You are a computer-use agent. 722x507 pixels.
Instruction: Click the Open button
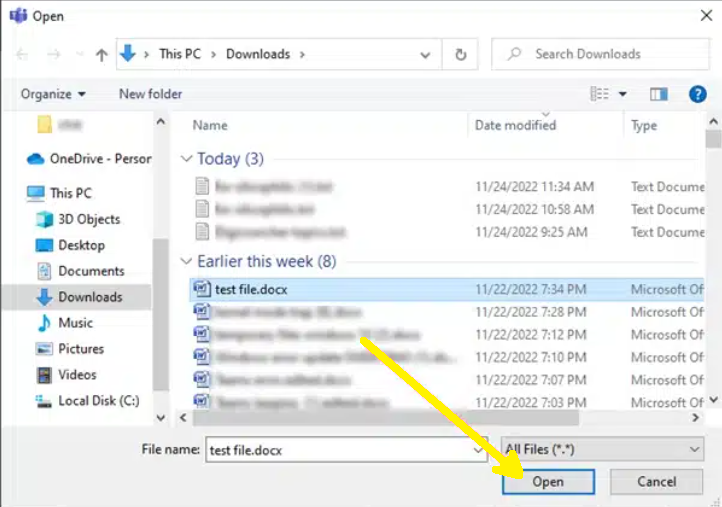tap(548, 482)
